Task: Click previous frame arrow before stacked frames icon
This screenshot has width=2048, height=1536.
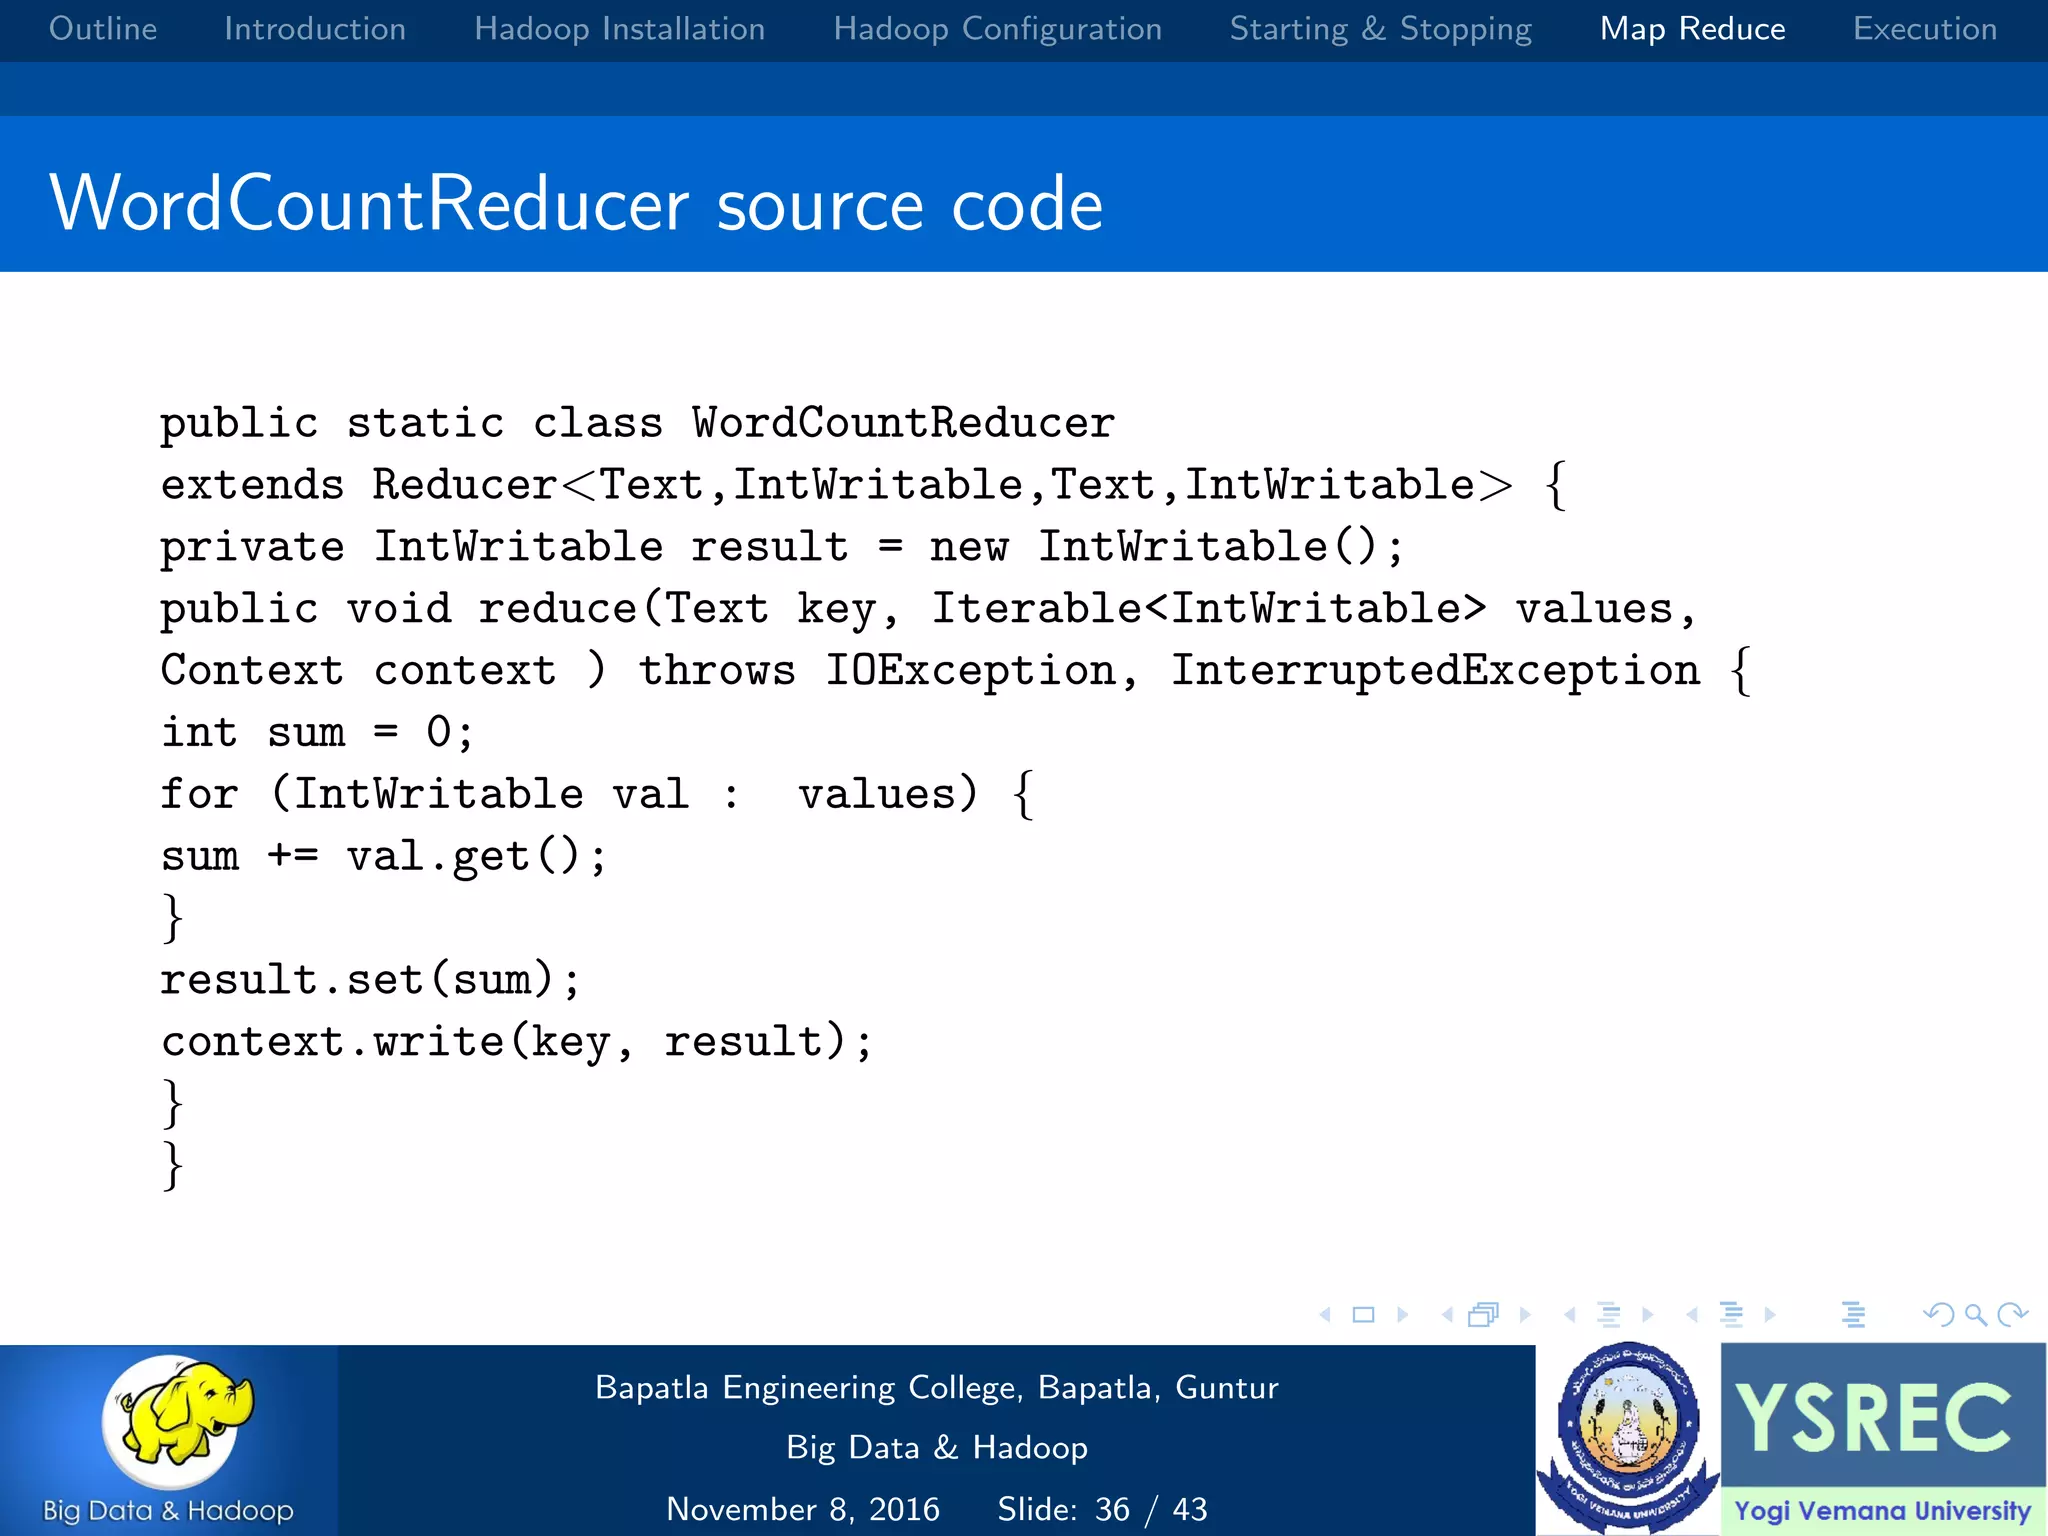Action: point(1447,1315)
